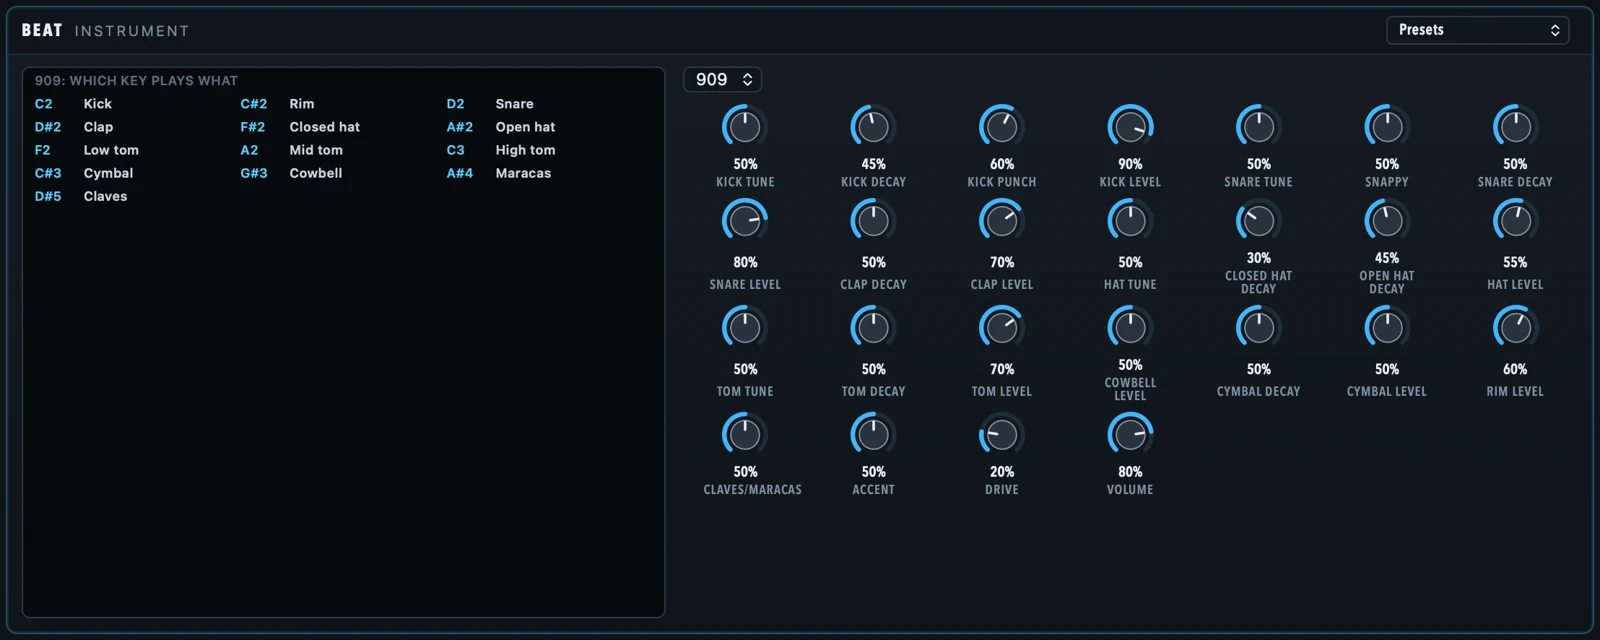Click the D#2 Clap key mapping
The height and width of the screenshot is (640, 1600).
[74, 127]
